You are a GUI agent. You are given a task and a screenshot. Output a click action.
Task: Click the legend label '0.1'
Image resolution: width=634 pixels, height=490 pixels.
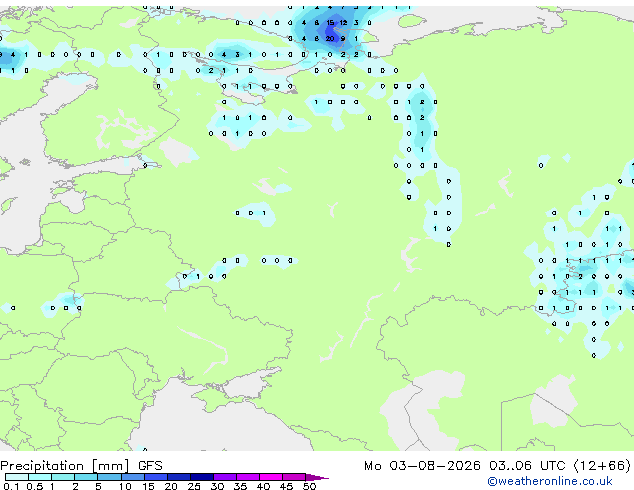click(x=11, y=486)
